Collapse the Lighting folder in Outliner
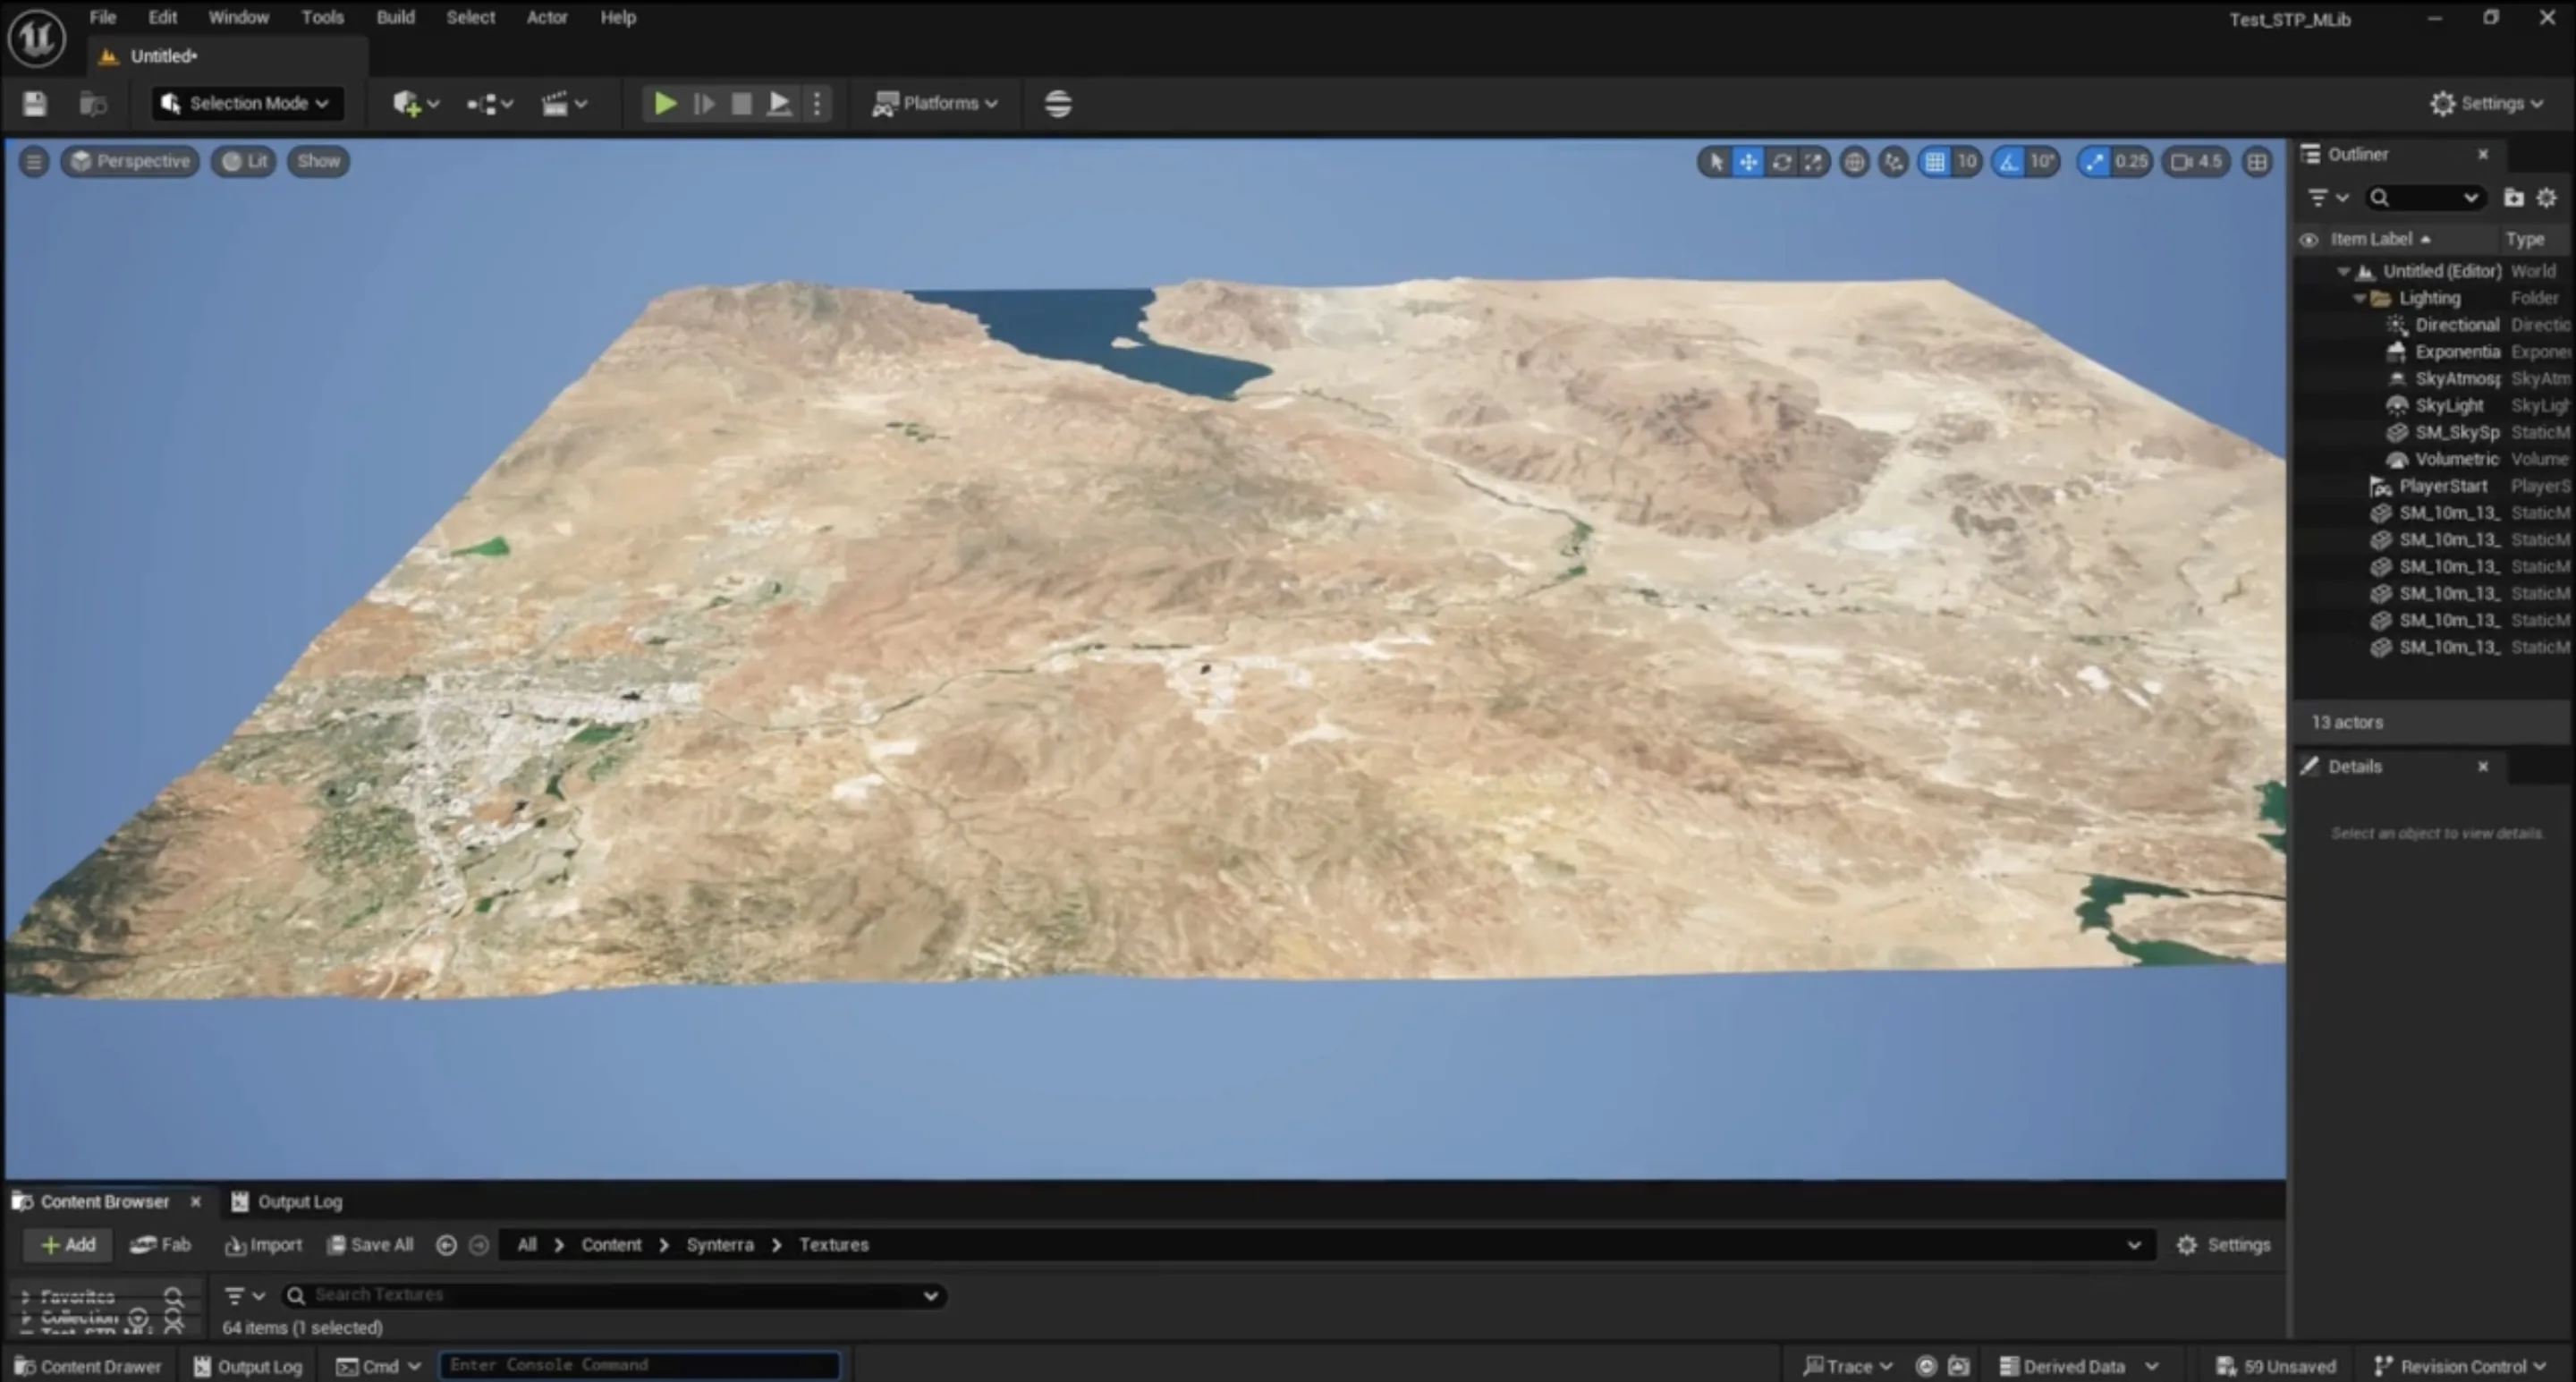2576x1382 pixels. 2359,298
